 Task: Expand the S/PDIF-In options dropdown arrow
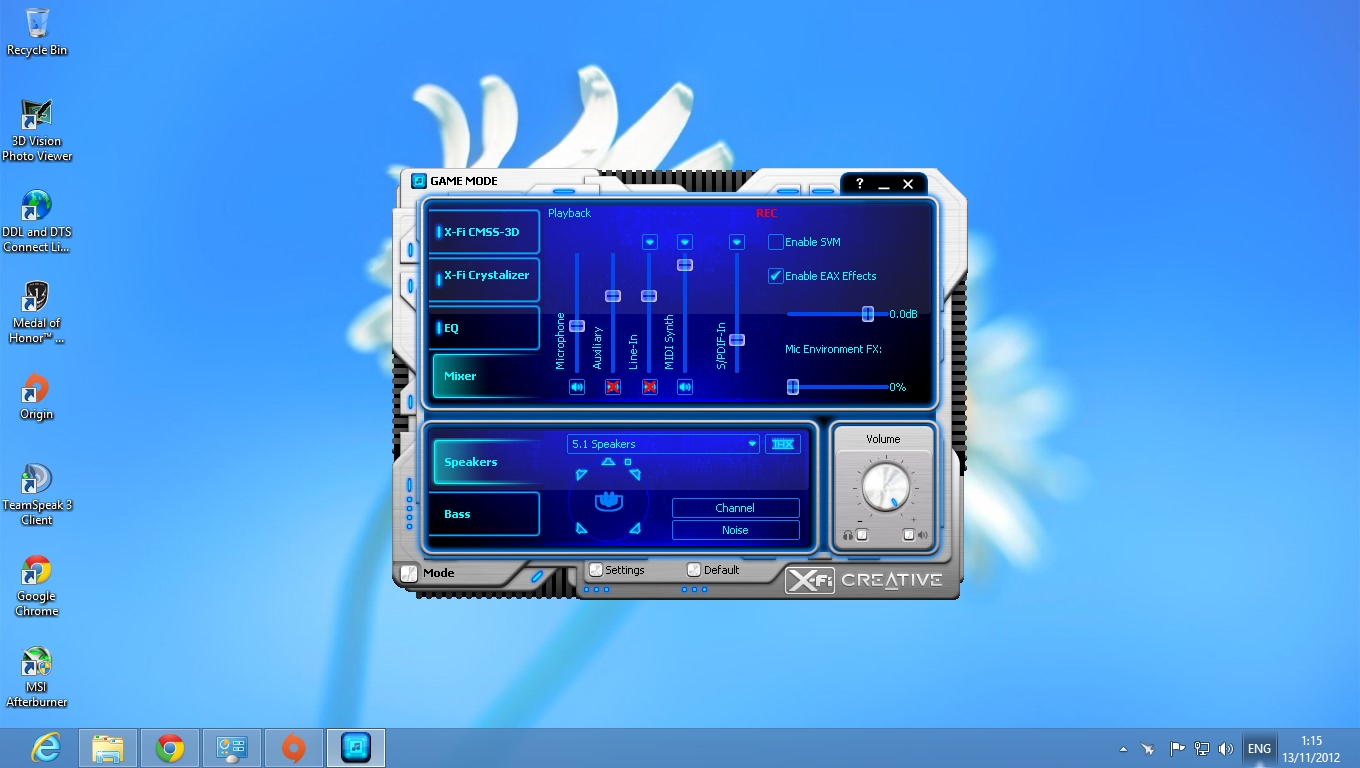pos(737,242)
